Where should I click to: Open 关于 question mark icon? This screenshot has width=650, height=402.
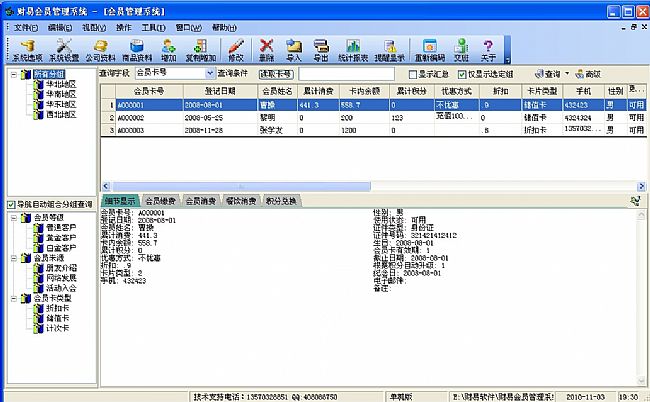coord(488,51)
